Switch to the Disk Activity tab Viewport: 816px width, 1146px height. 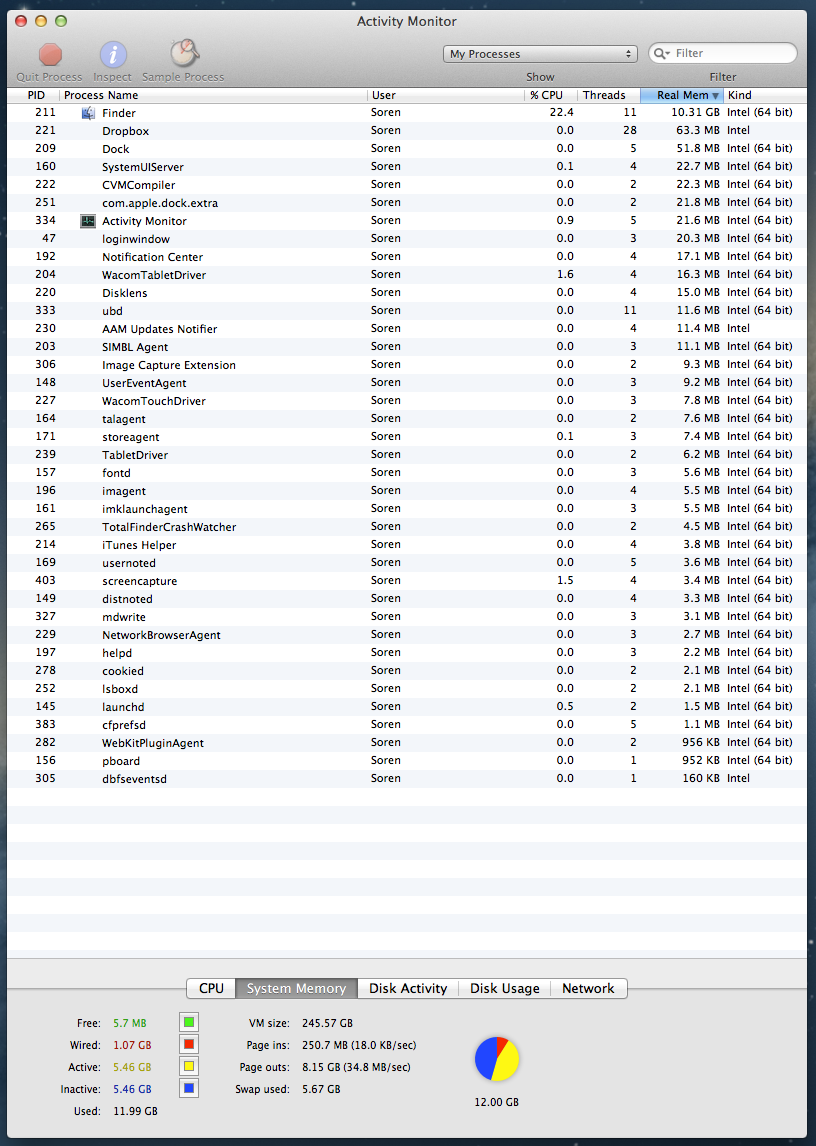[x=408, y=988]
